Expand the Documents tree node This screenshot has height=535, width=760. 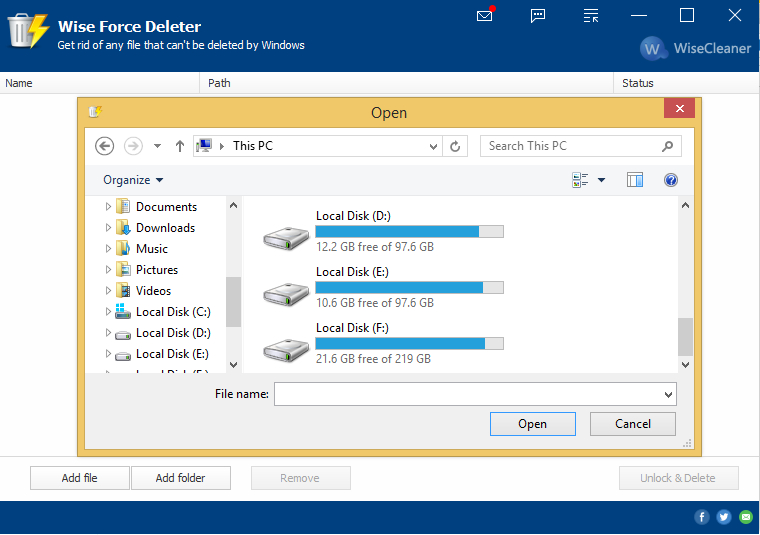point(108,206)
